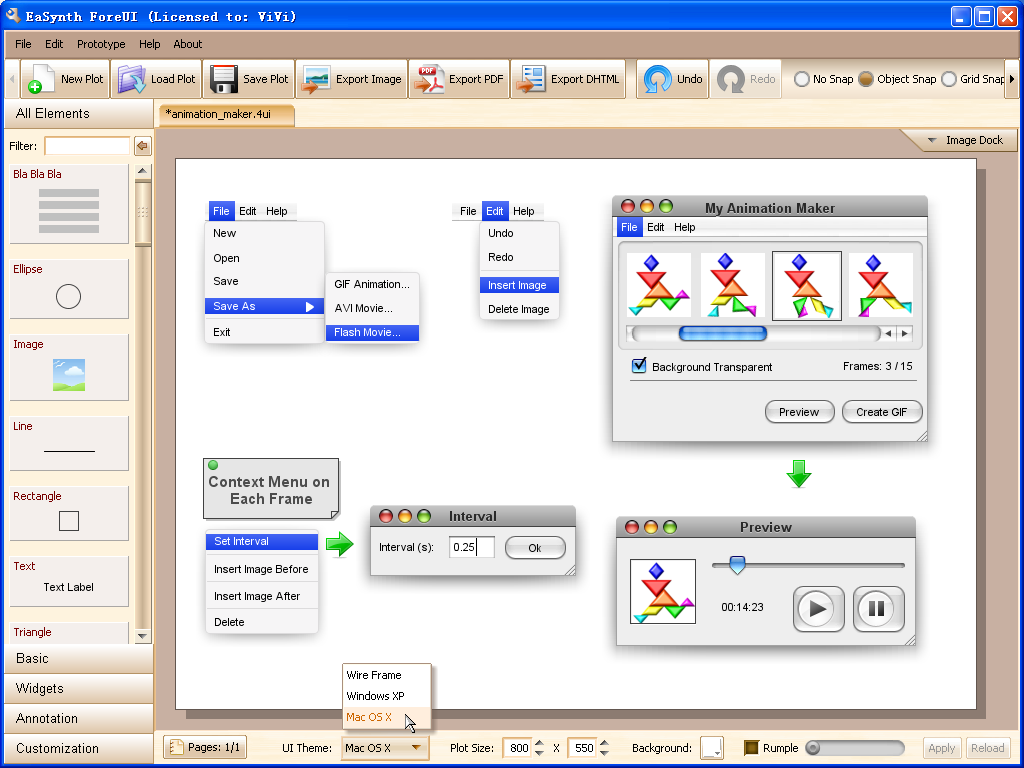Toggle the Rumple checkbox

(x=751, y=748)
